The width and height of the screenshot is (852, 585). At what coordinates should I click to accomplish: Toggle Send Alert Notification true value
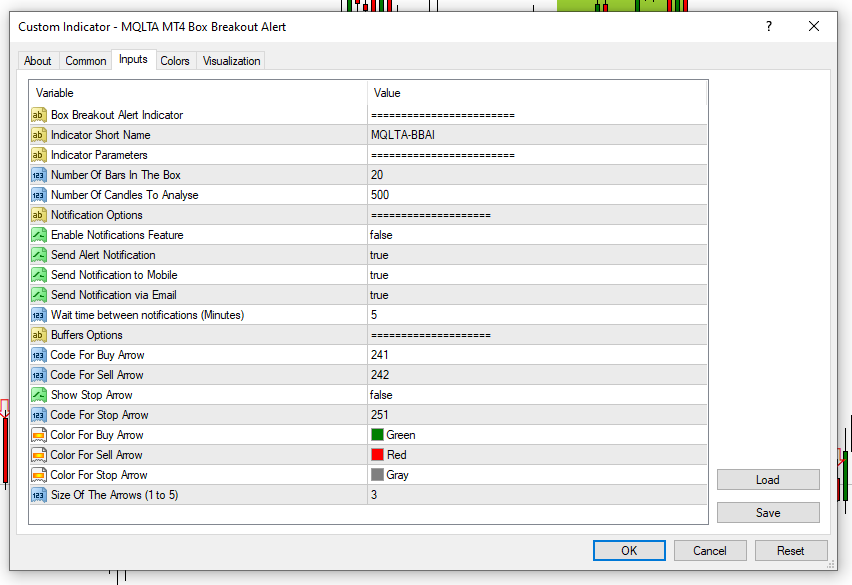[x=379, y=255]
